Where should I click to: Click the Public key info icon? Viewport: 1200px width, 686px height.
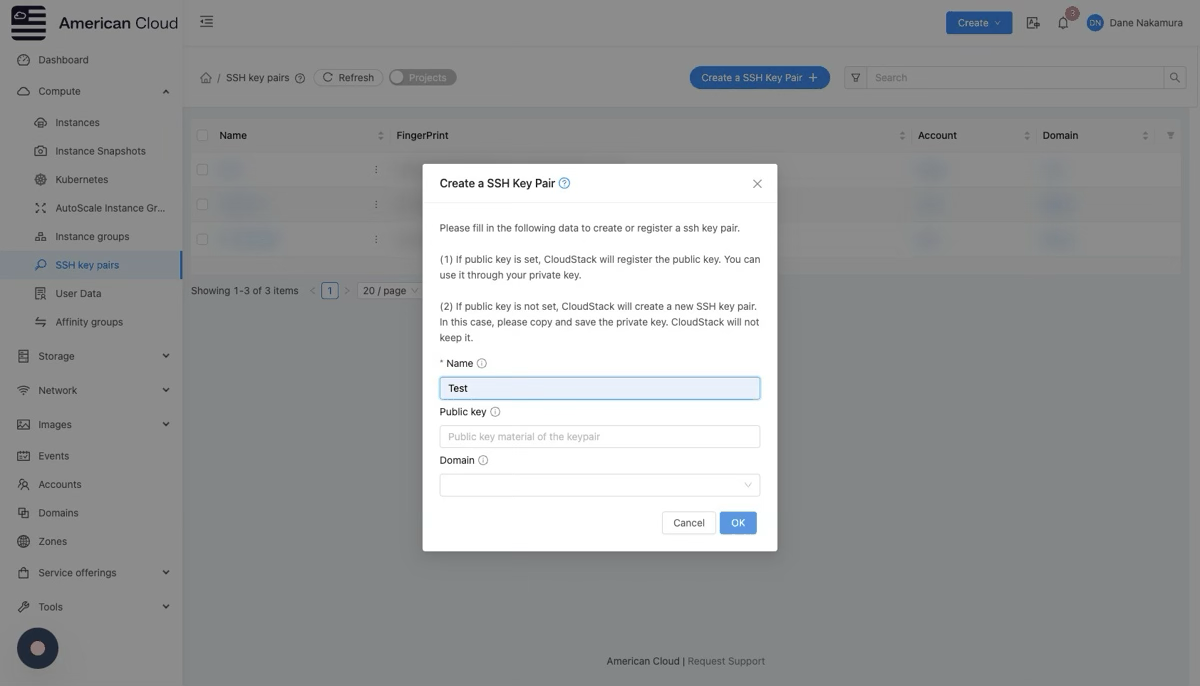pyautogui.click(x=495, y=412)
